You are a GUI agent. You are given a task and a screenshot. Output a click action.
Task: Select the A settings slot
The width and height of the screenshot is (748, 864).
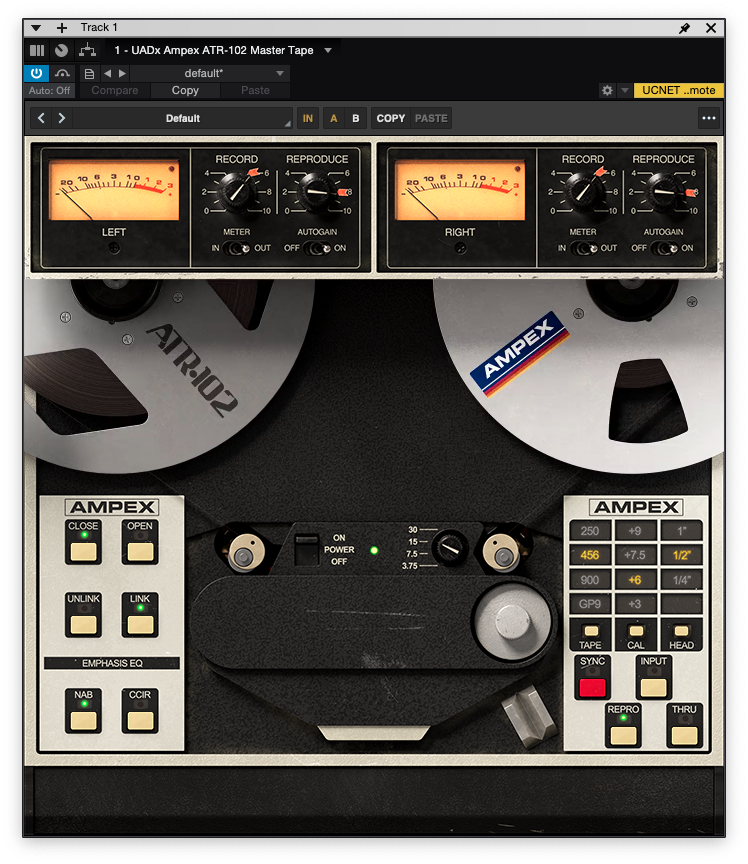pyautogui.click(x=333, y=118)
